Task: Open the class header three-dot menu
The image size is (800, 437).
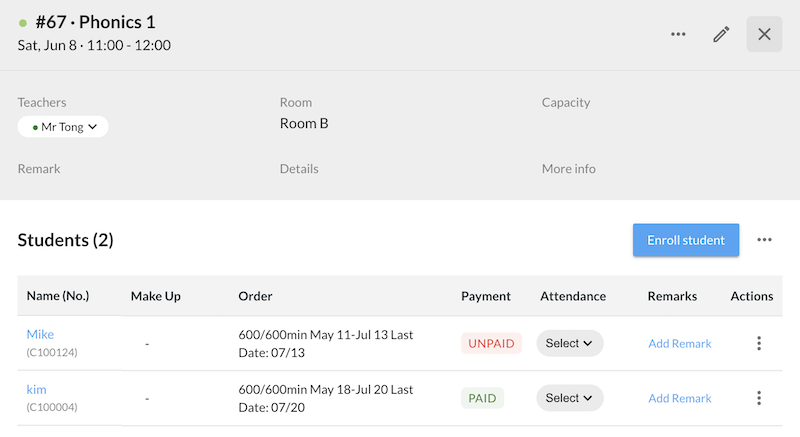Action: point(678,34)
